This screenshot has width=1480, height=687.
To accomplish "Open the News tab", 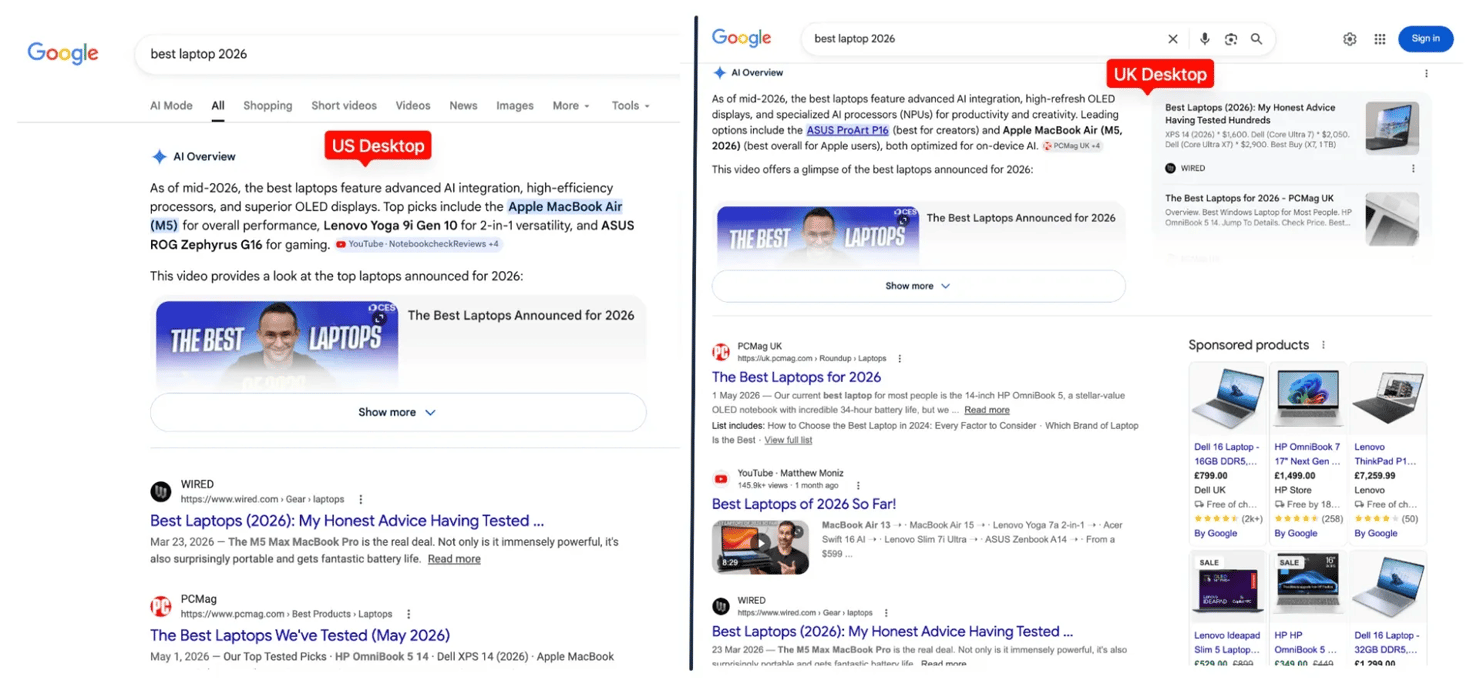I will click(x=463, y=106).
